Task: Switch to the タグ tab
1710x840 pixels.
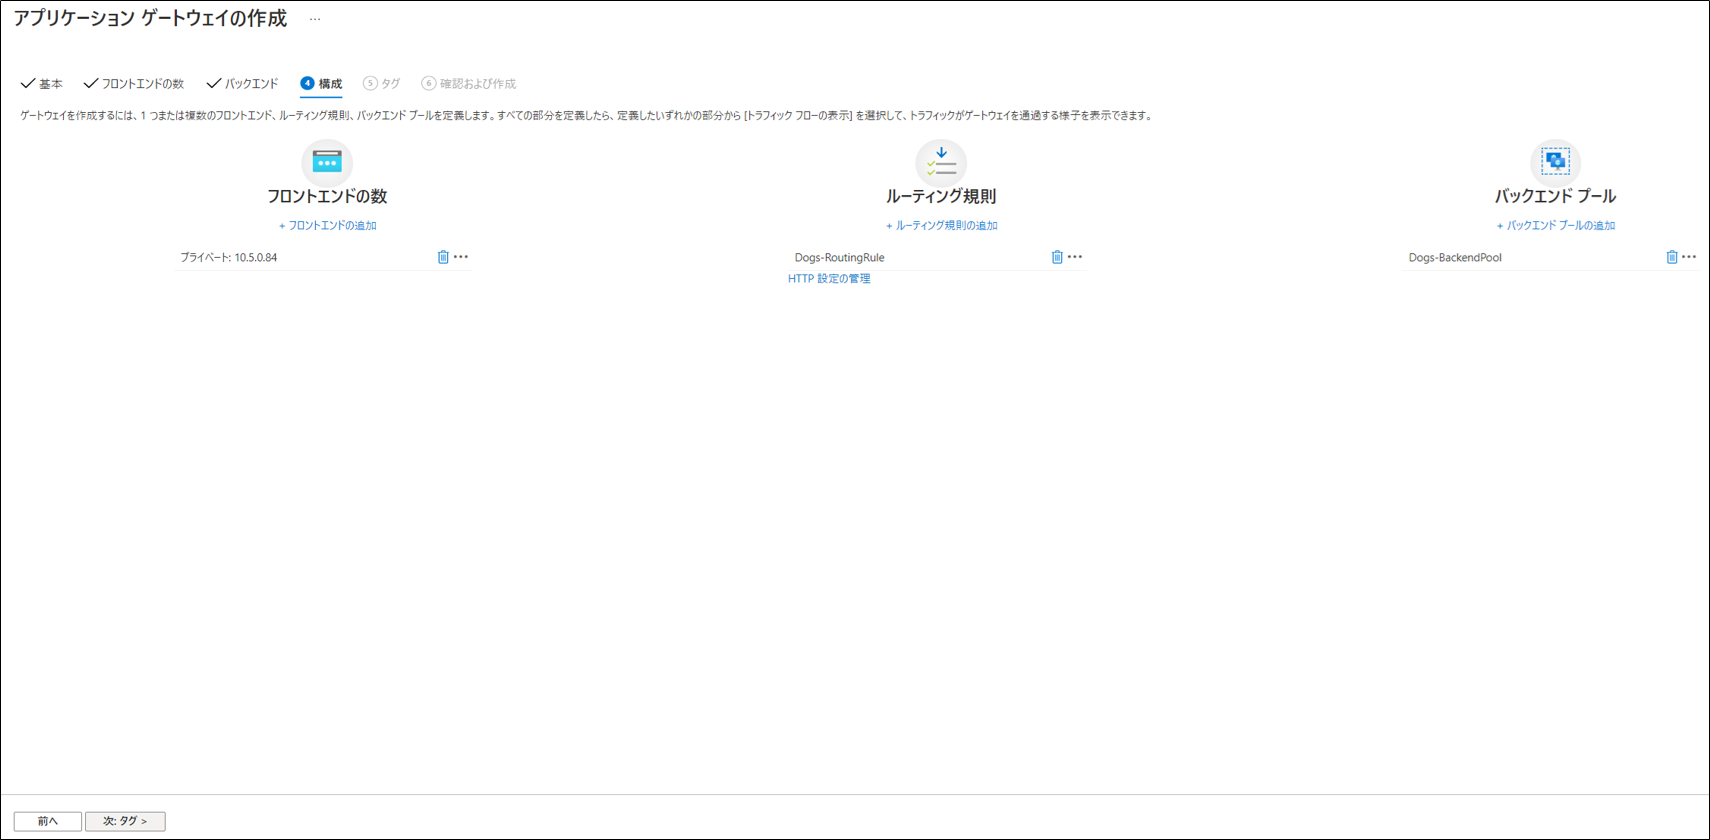Action: [x=382, y=84]
